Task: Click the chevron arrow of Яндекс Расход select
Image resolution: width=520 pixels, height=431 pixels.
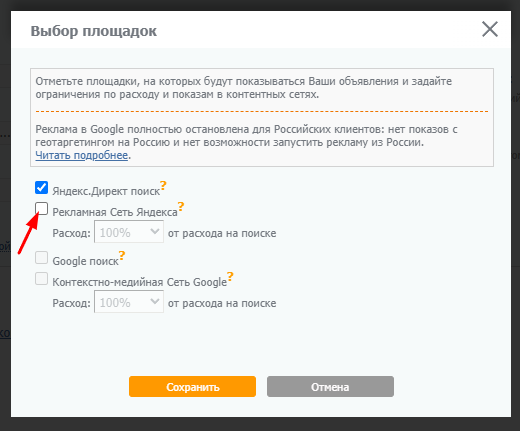Action: pyautogui.click(x=155, y=231)
